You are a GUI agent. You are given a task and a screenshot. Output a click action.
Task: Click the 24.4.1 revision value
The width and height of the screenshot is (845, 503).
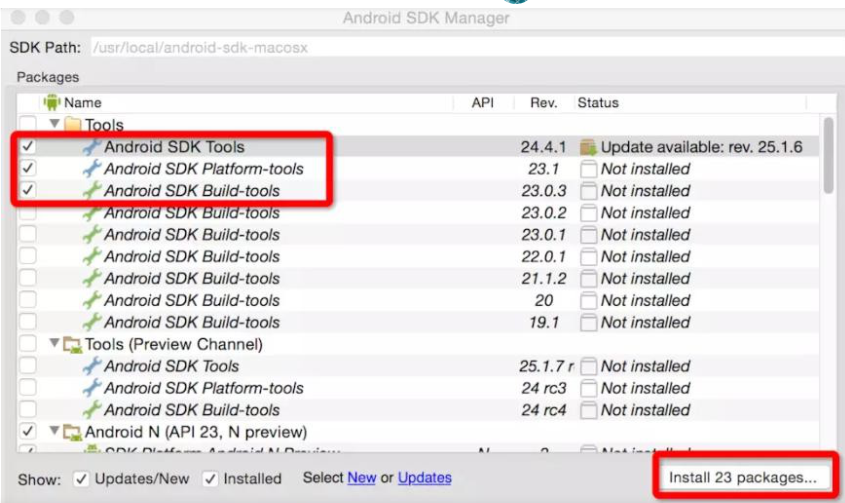[543, 147]
